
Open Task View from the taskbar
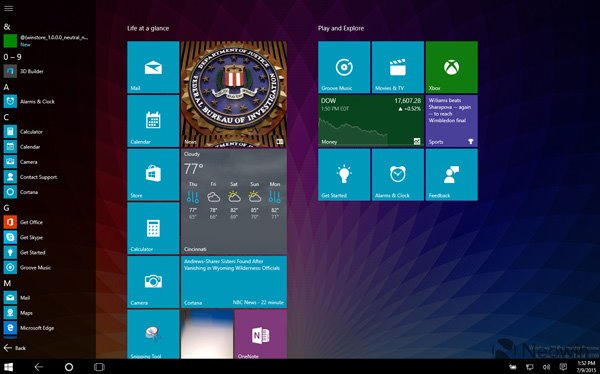pos(99,367)
